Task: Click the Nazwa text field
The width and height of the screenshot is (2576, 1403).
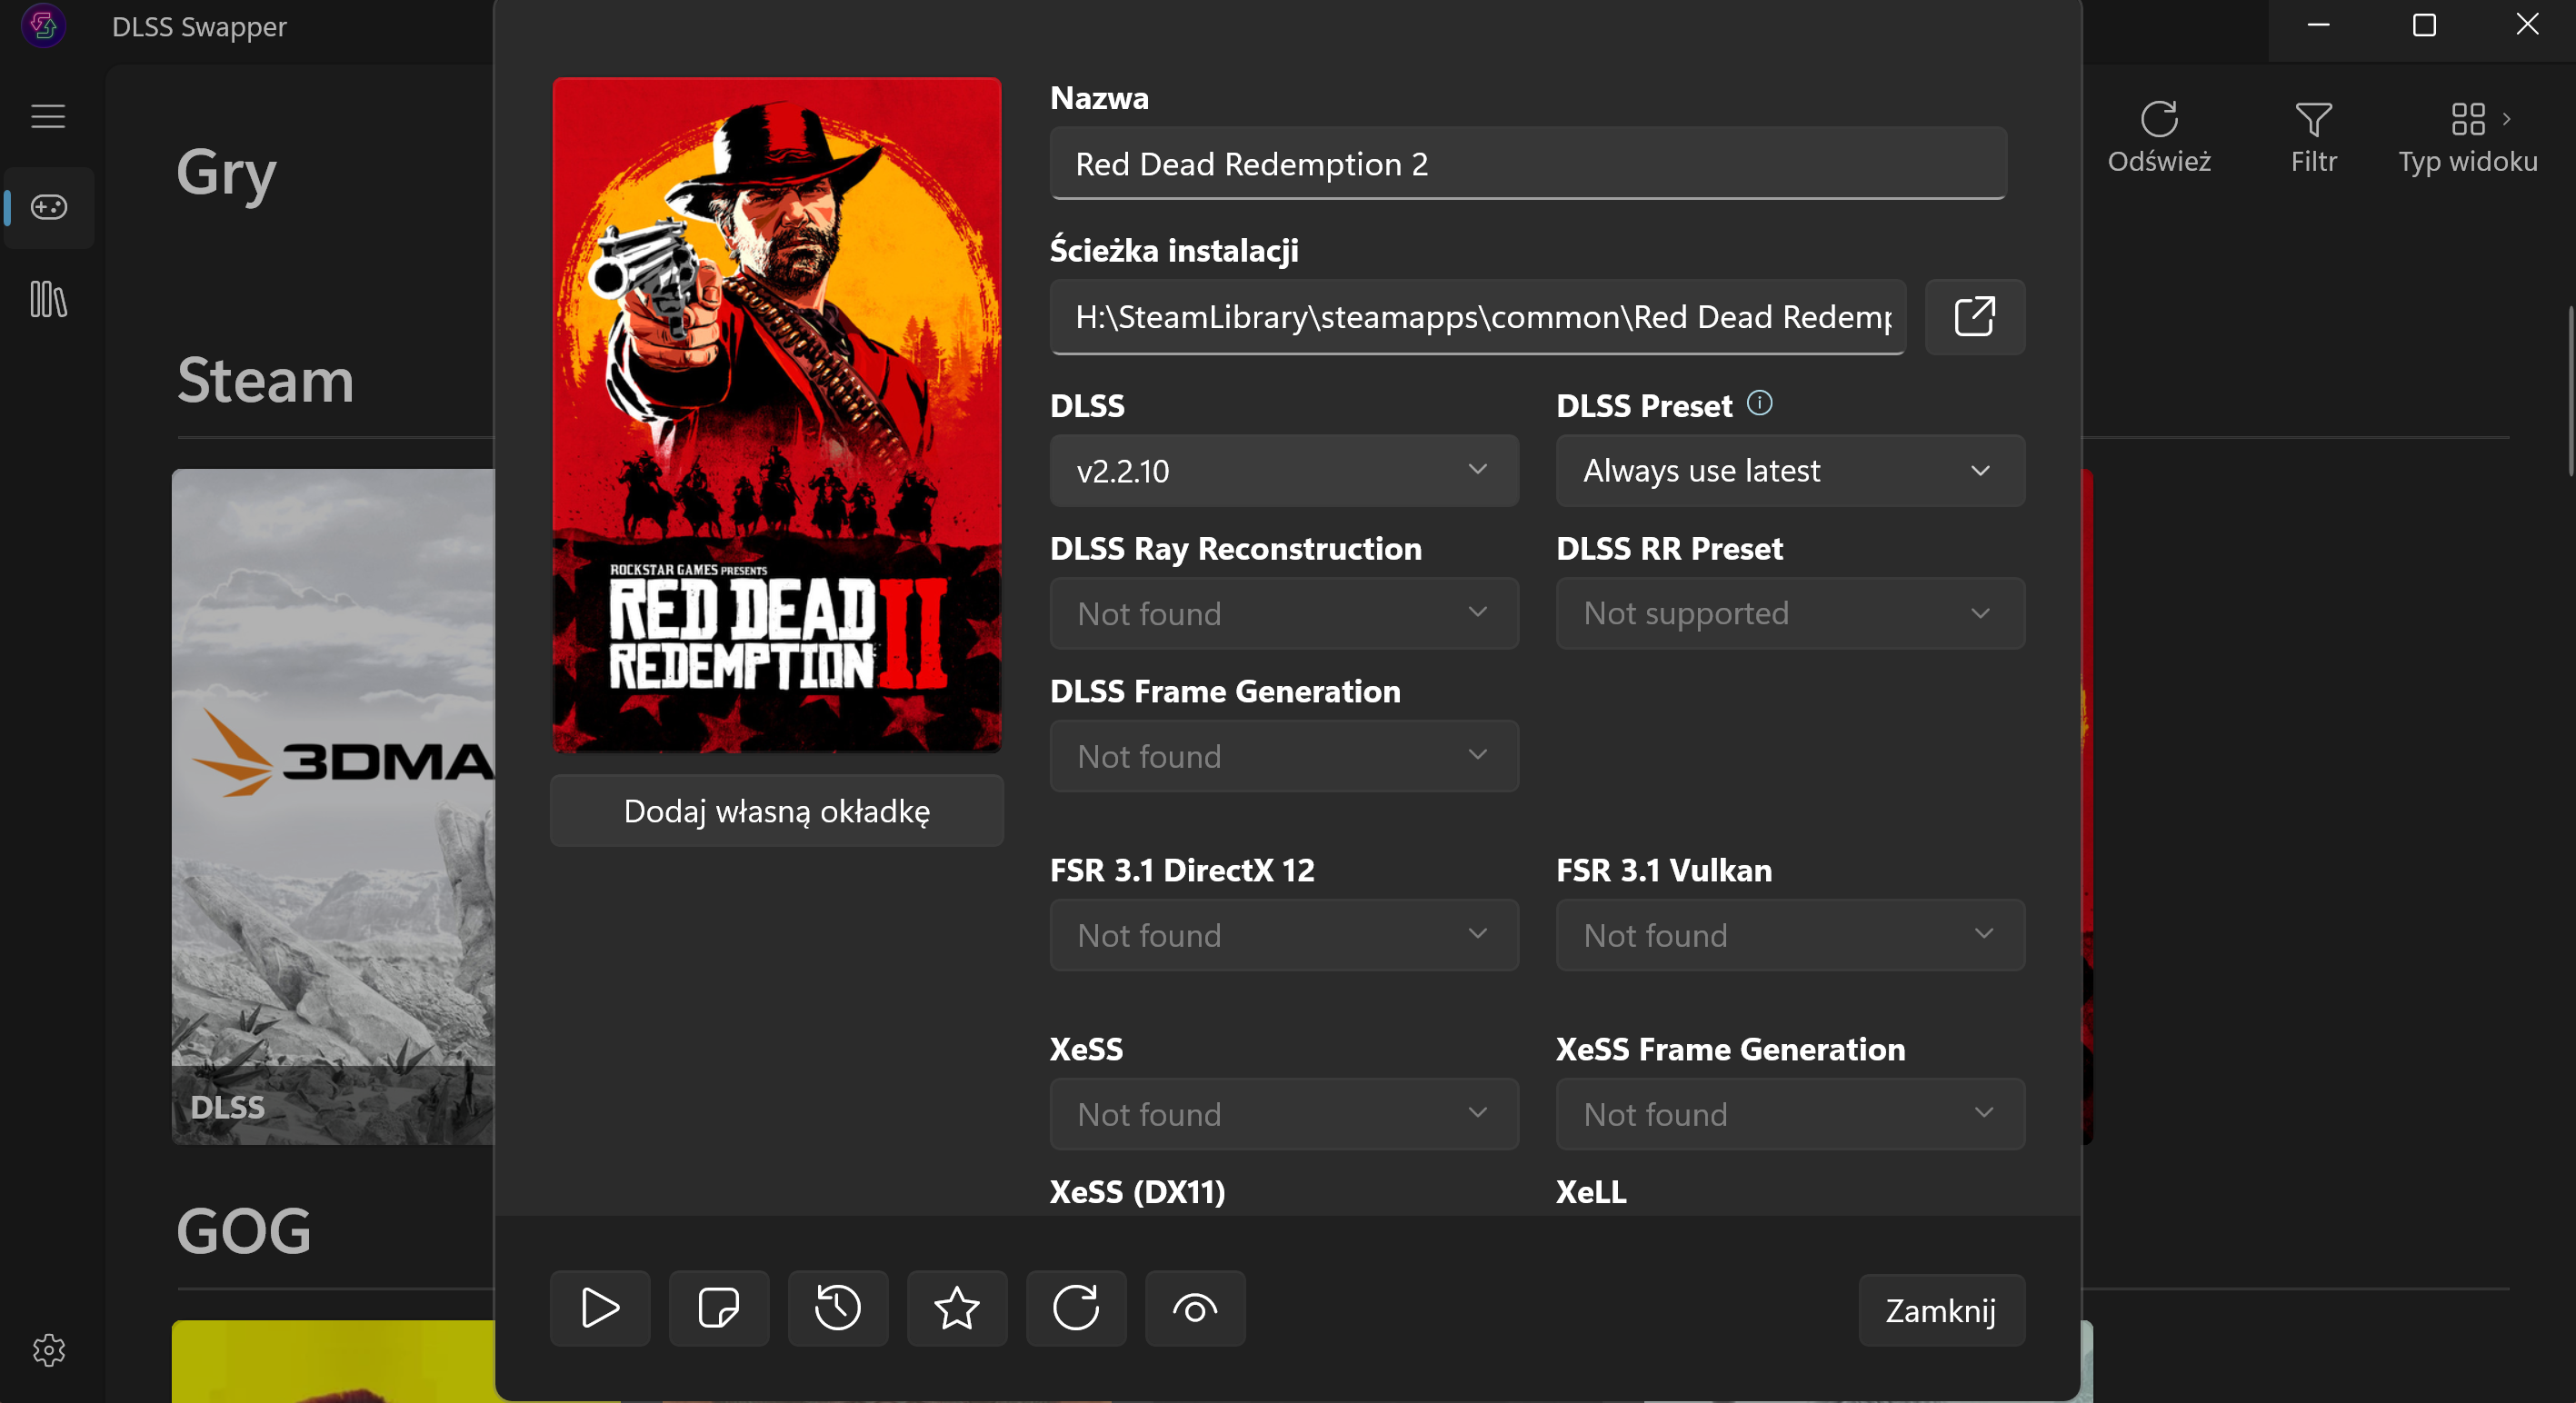Action: click(1527, 164)
